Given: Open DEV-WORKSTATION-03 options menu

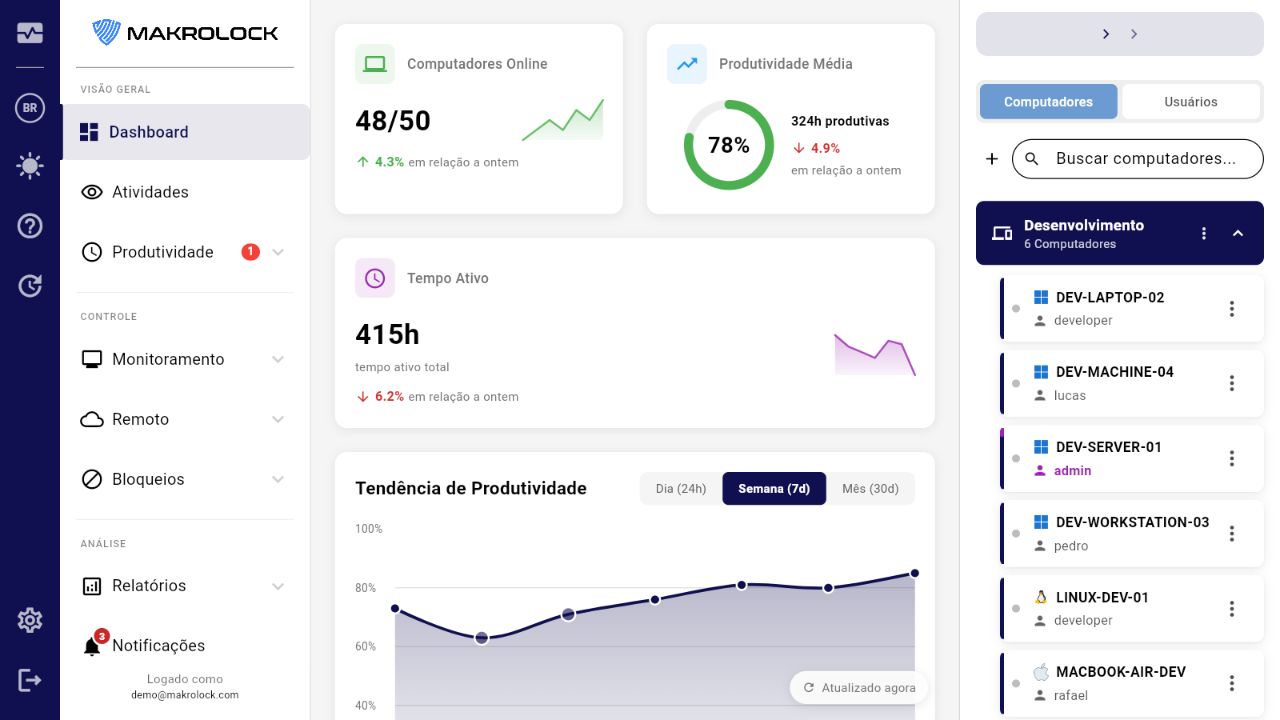Looking at the screenshot, I should [1232, 534].
